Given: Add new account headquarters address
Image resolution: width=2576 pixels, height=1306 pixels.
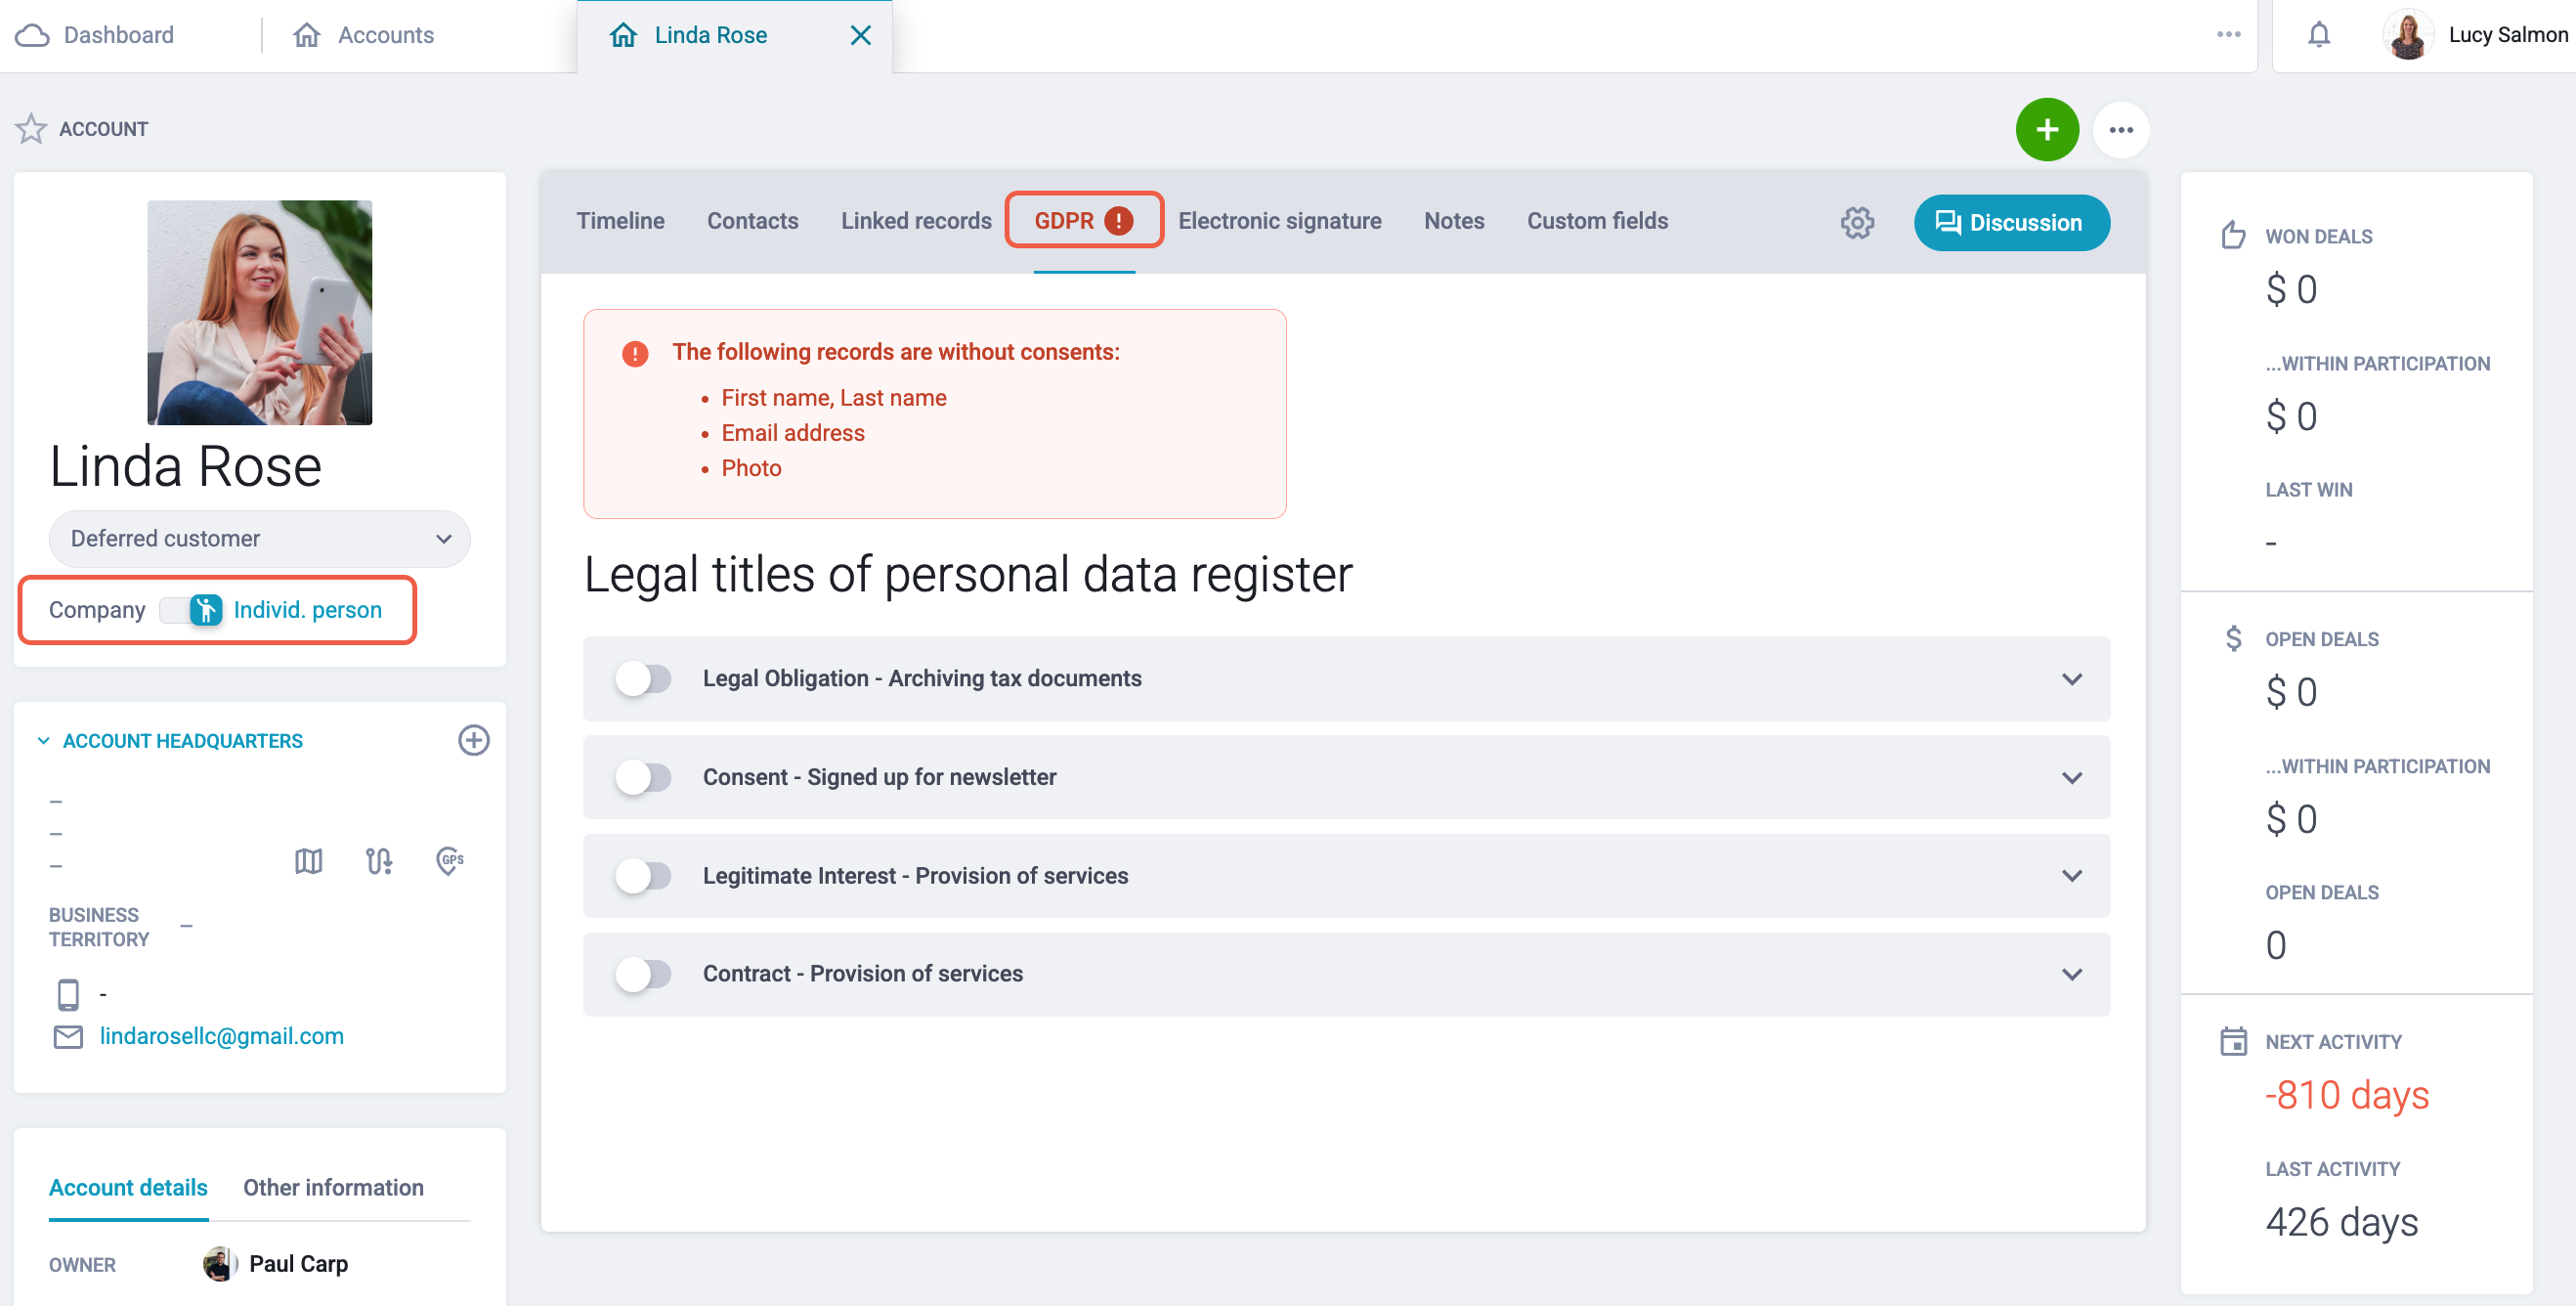Looking at the screenshot, I should (473, 740).
